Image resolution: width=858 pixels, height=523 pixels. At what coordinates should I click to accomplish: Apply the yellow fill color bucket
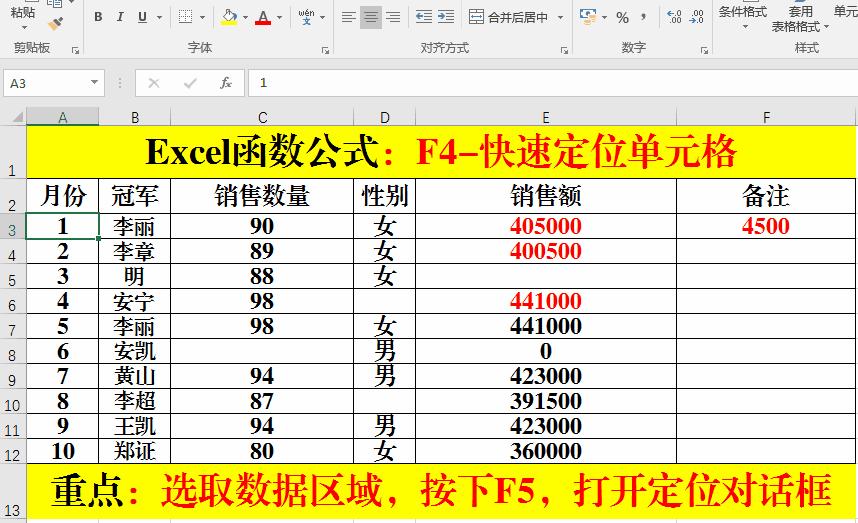tap(229, 17)
